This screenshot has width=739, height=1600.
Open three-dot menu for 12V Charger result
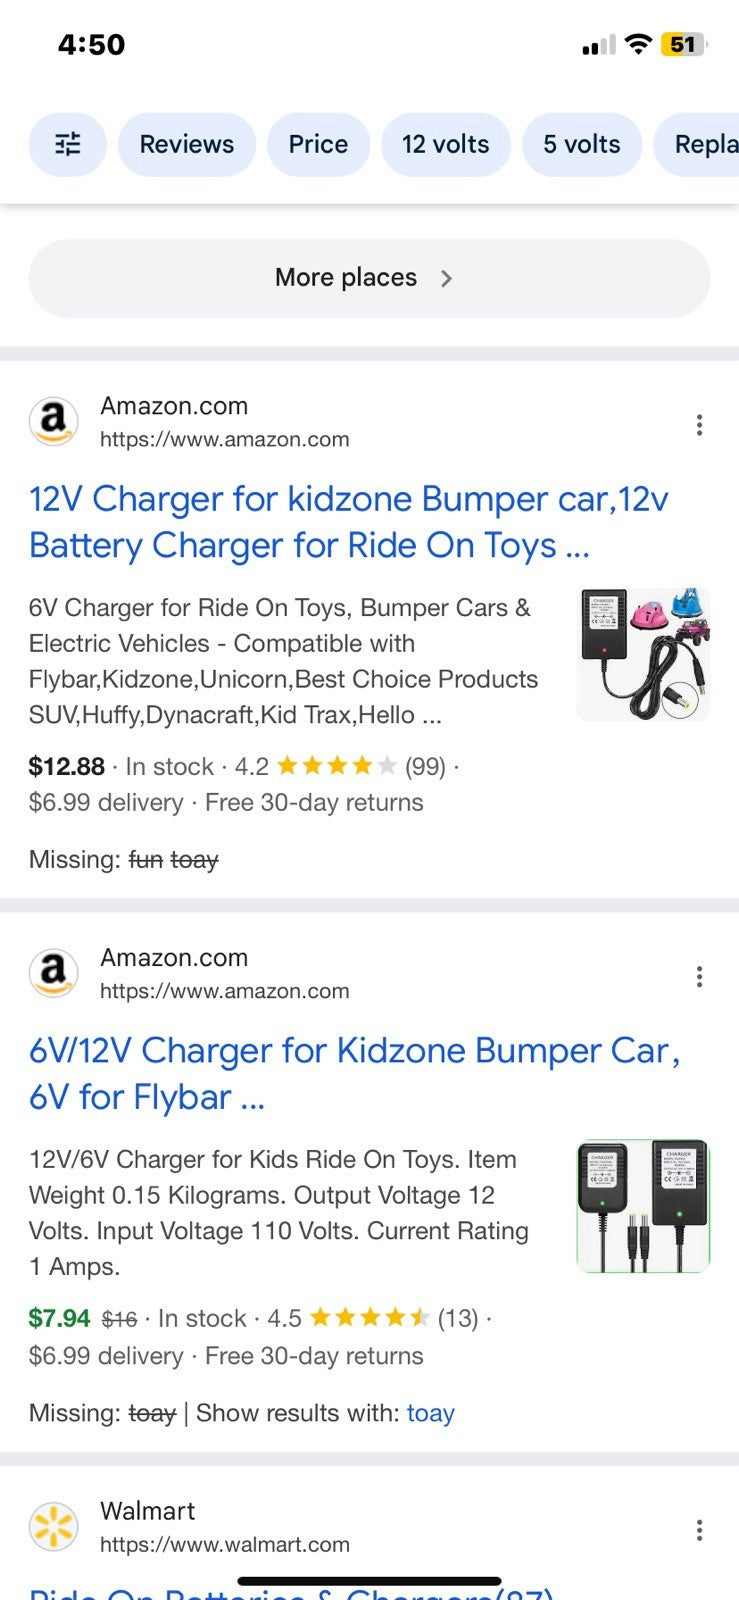[x=699, y=425]
